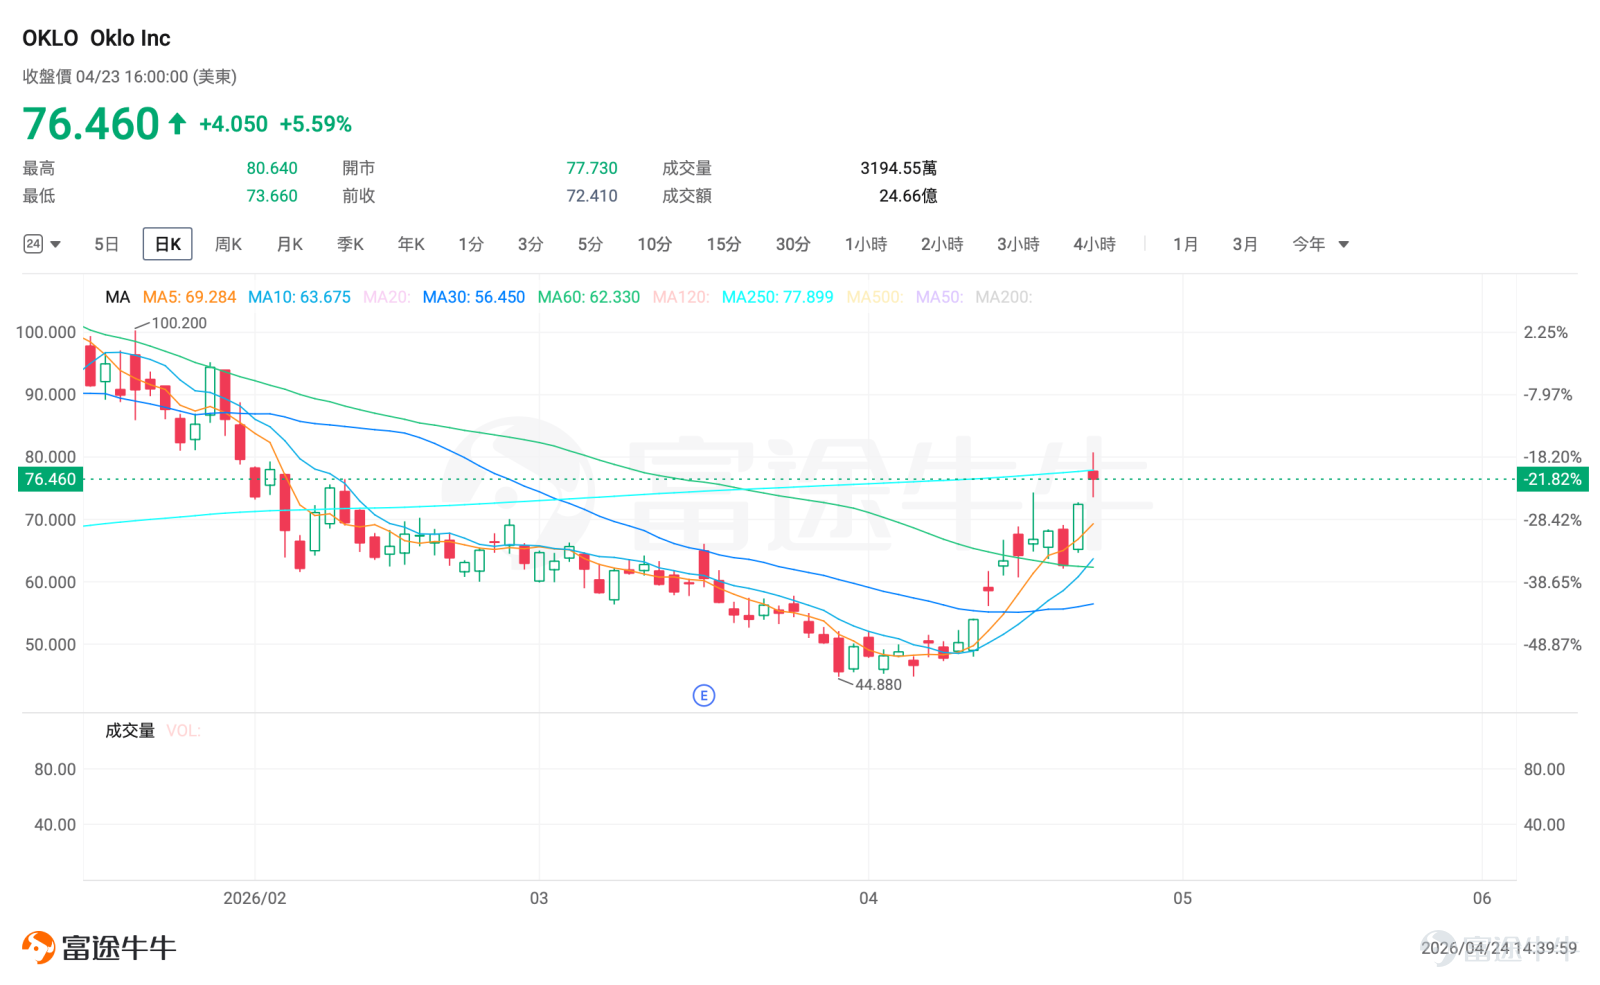Select the 30分 interval

793,244
